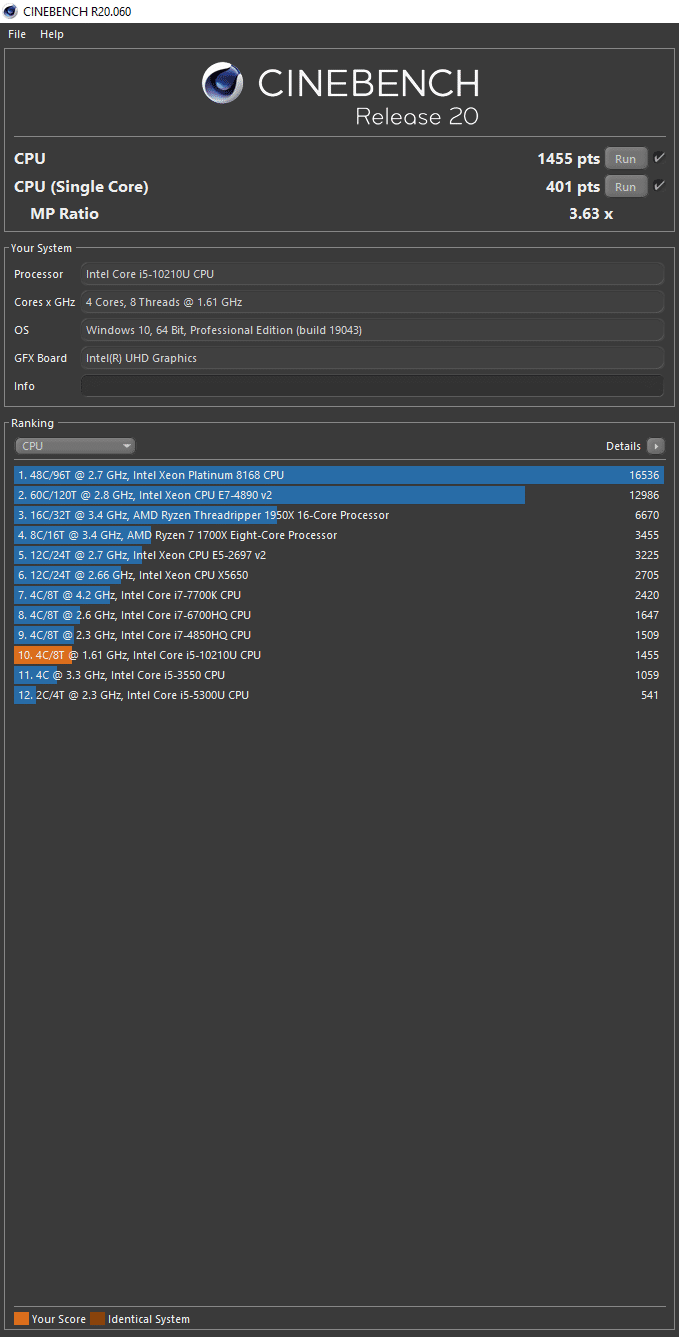Viewport: 679px width, 1337px height.
Task: Click the Cores x GHz field
Action: click(x=372, y=302)
